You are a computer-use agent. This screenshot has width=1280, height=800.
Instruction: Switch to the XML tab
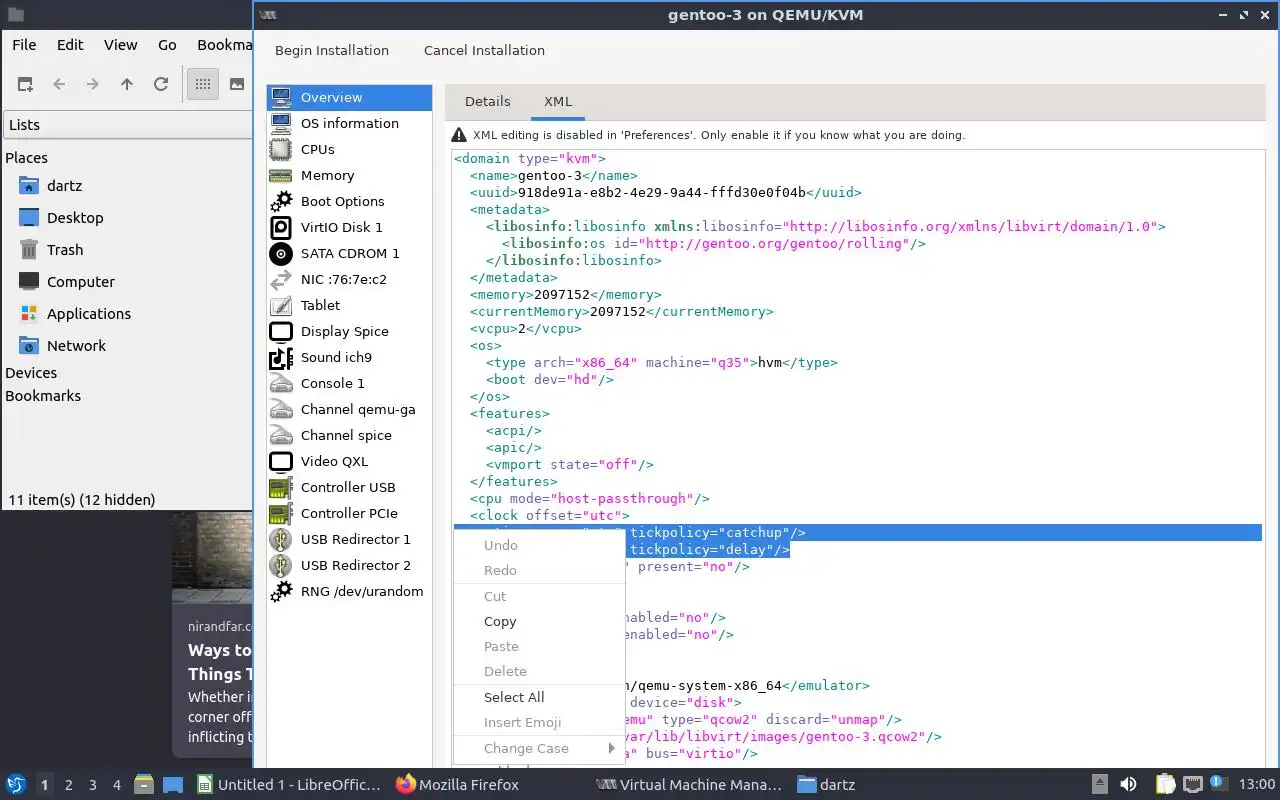[558, 101]
